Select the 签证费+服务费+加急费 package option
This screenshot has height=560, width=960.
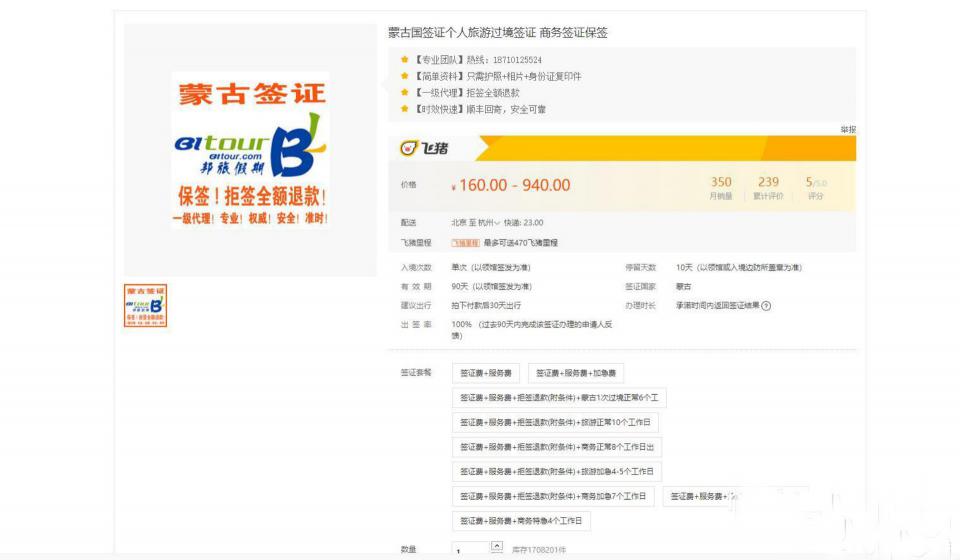click(x=576, y=373)
